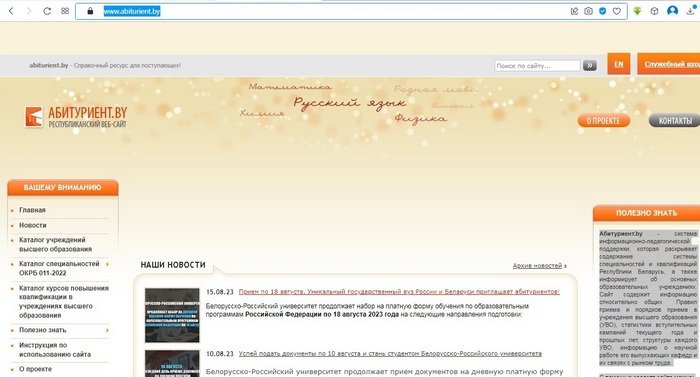The height and width of the screenshot is (377, 700).
Task: Reload the page with the refresh icon
Action: (x=47, y=11)
